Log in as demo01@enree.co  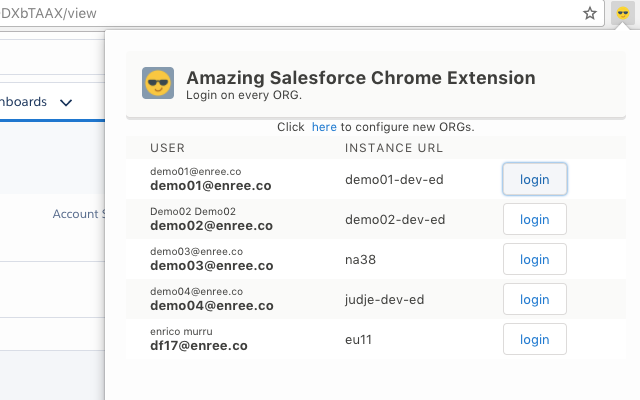535,179
